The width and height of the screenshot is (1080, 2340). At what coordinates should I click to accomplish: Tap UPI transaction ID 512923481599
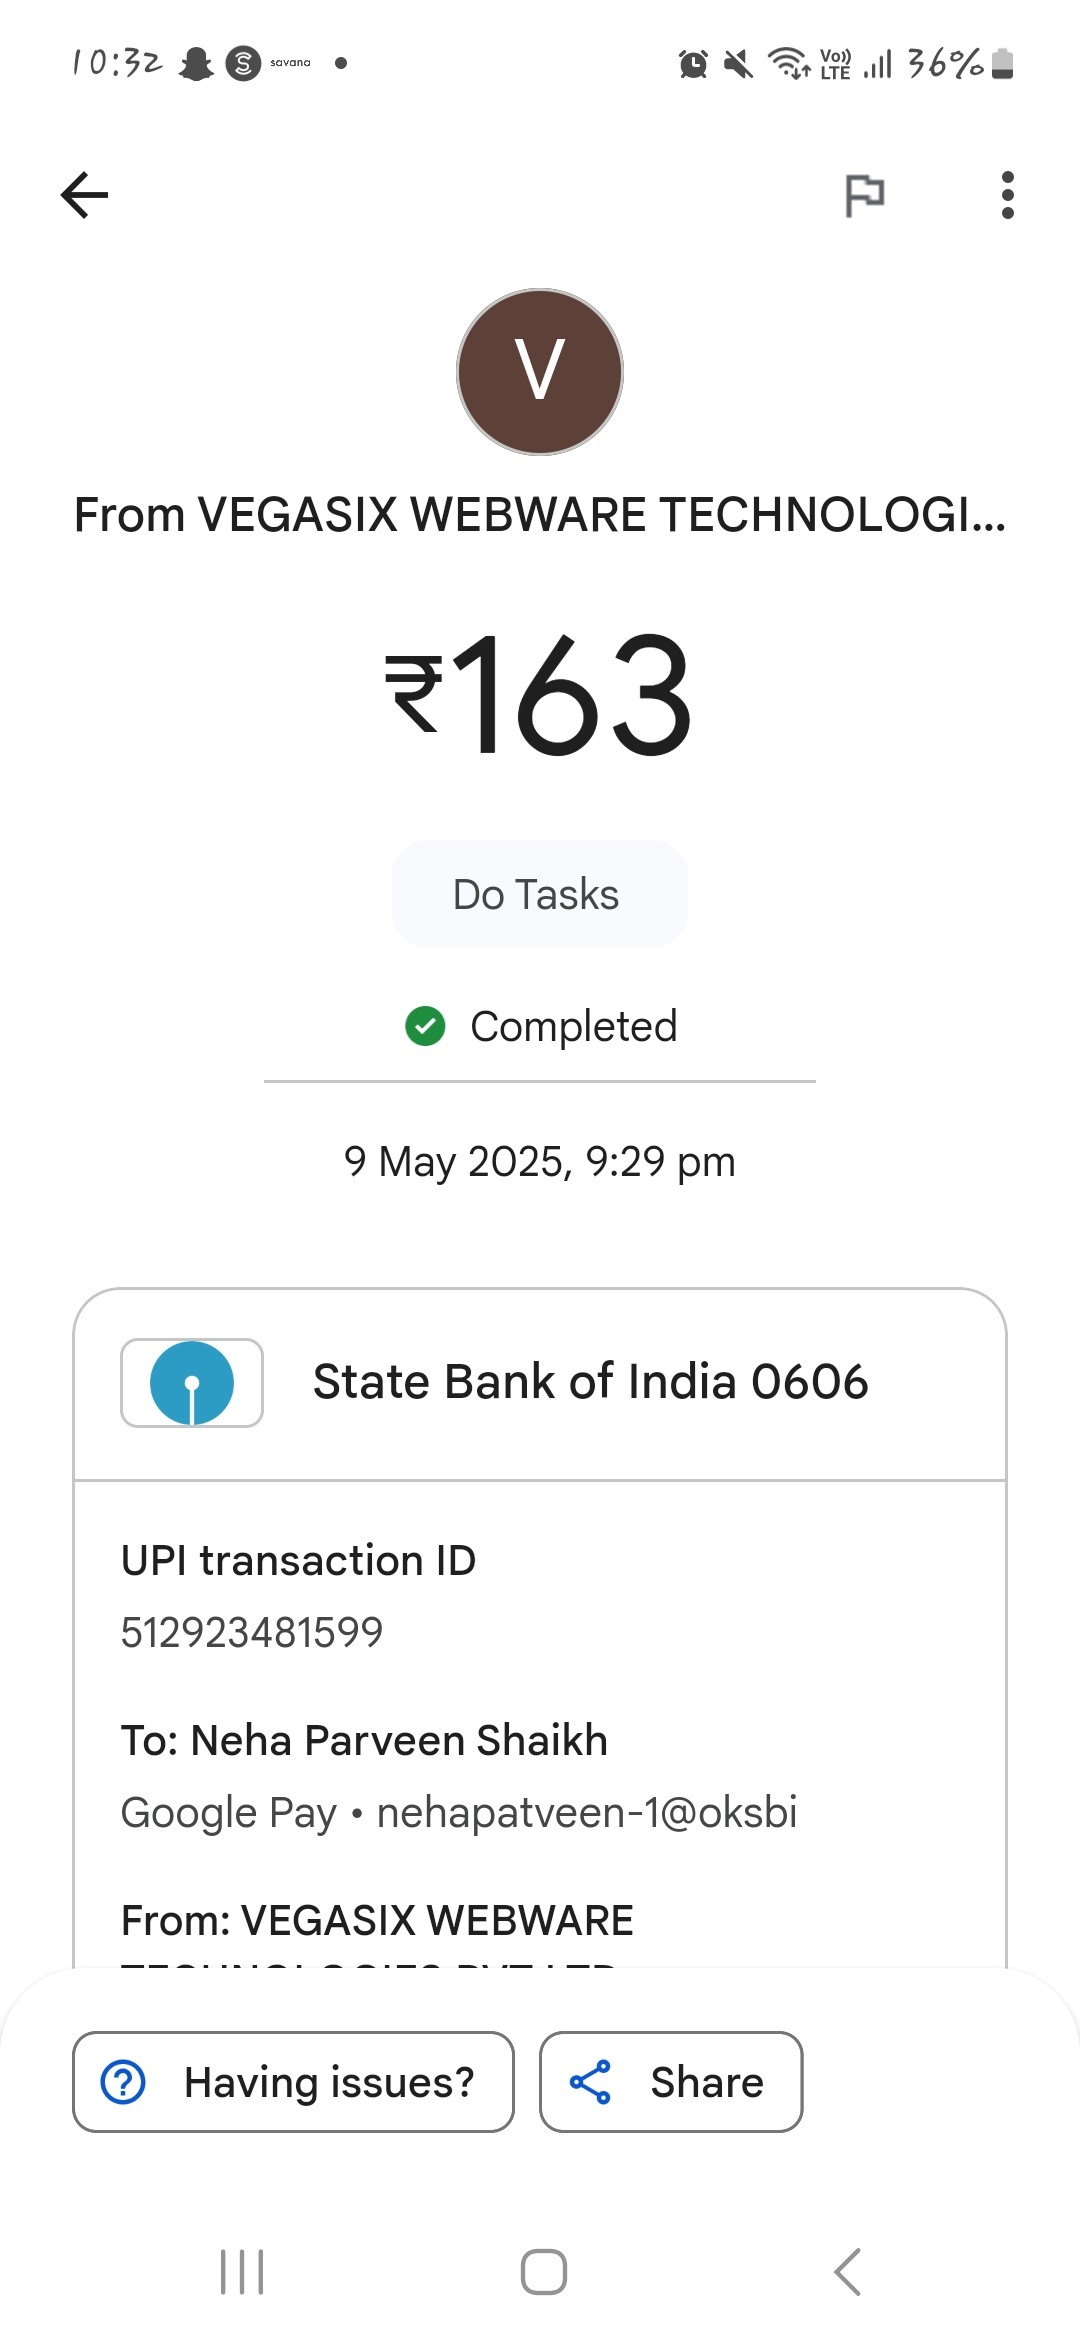pyautogui.click(x=252, y=1632)
